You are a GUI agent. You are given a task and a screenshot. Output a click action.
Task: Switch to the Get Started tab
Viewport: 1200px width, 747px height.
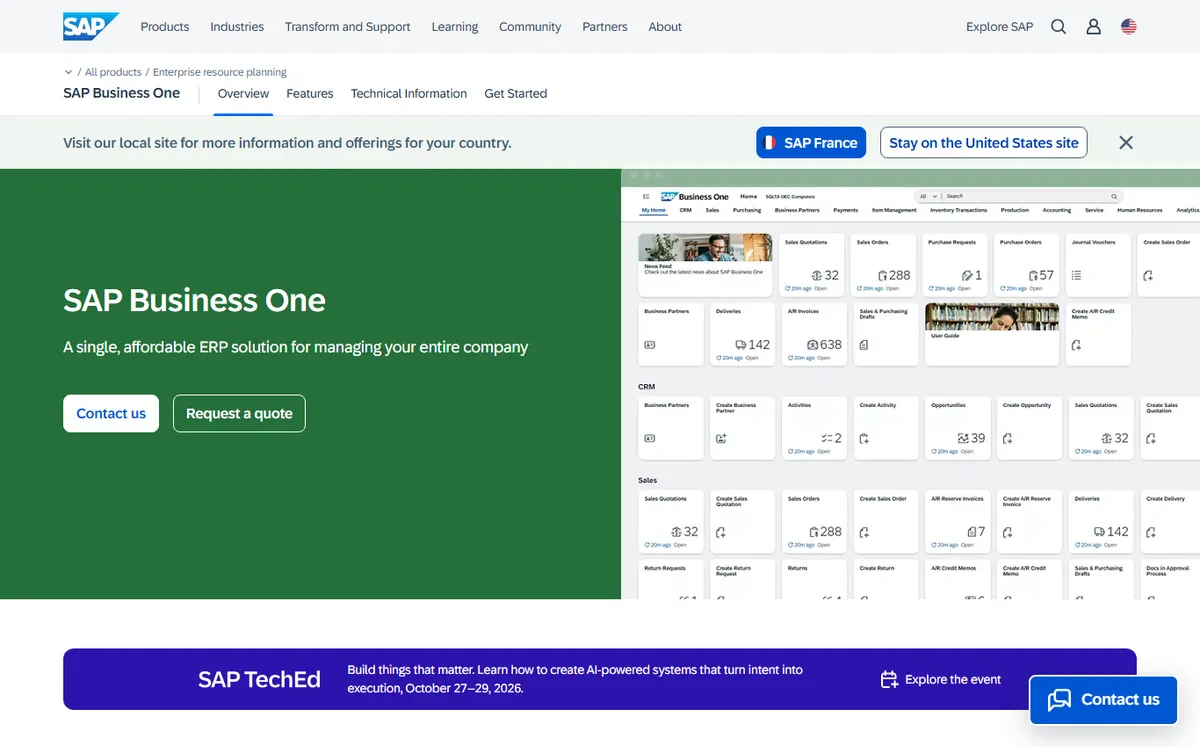(x=516, y=94)
